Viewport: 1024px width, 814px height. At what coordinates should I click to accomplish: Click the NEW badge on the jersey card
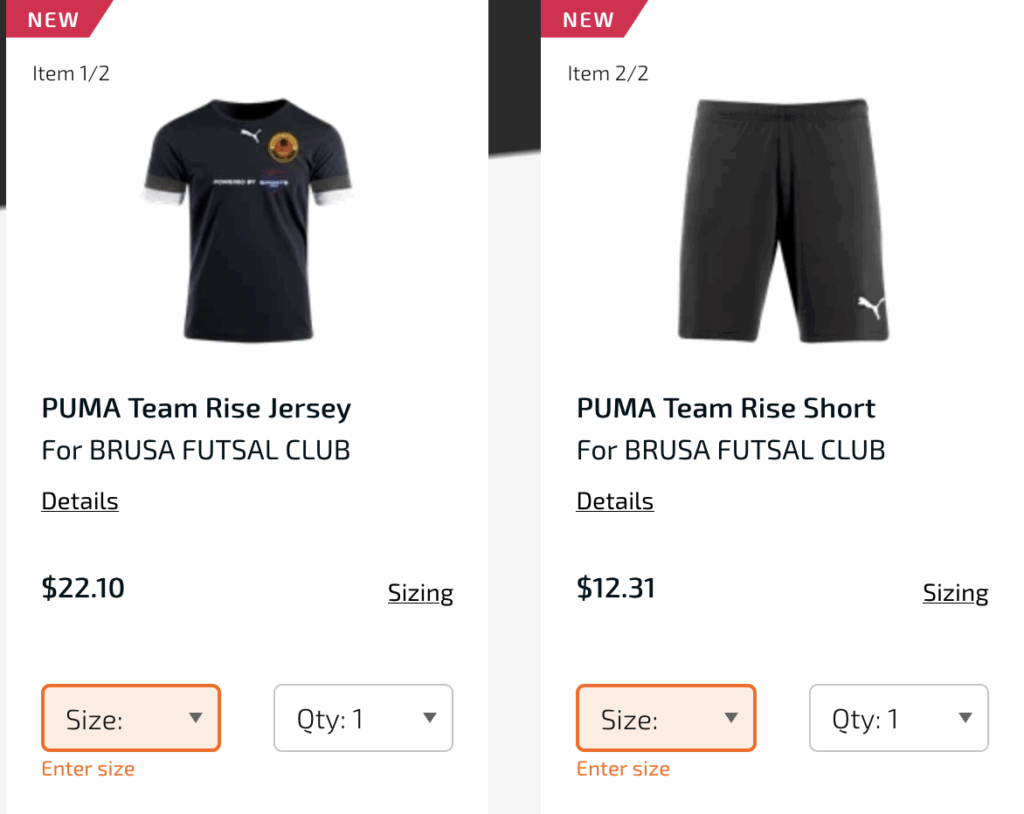point(53,19)
